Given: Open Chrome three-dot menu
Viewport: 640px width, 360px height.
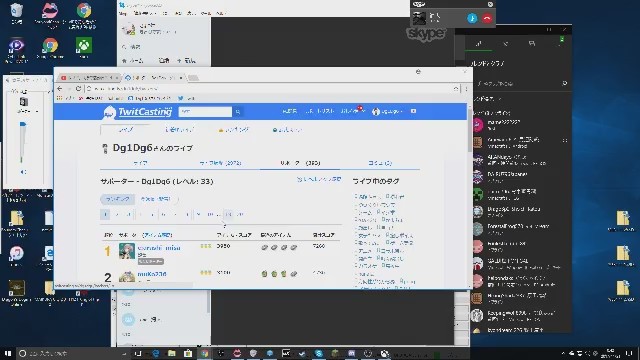Looking at the screenshot, I should coord(466,89).
